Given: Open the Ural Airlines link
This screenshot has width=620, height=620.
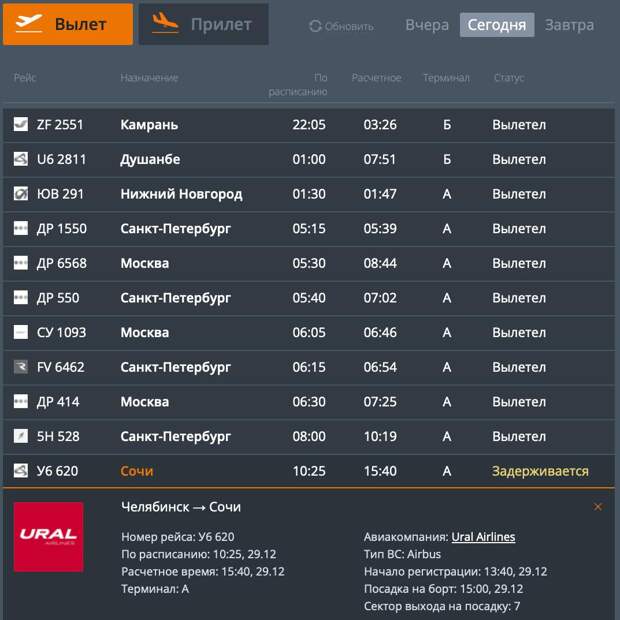Looking at the screenshot, I should coord(483,537).
